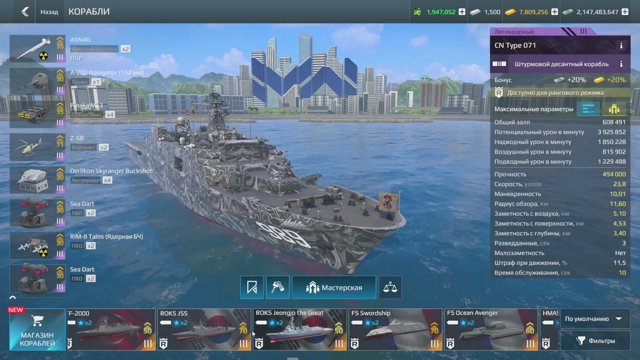Select the first Sea Dart air defense slot
This screenshot has width=640, height=360.
38,213
